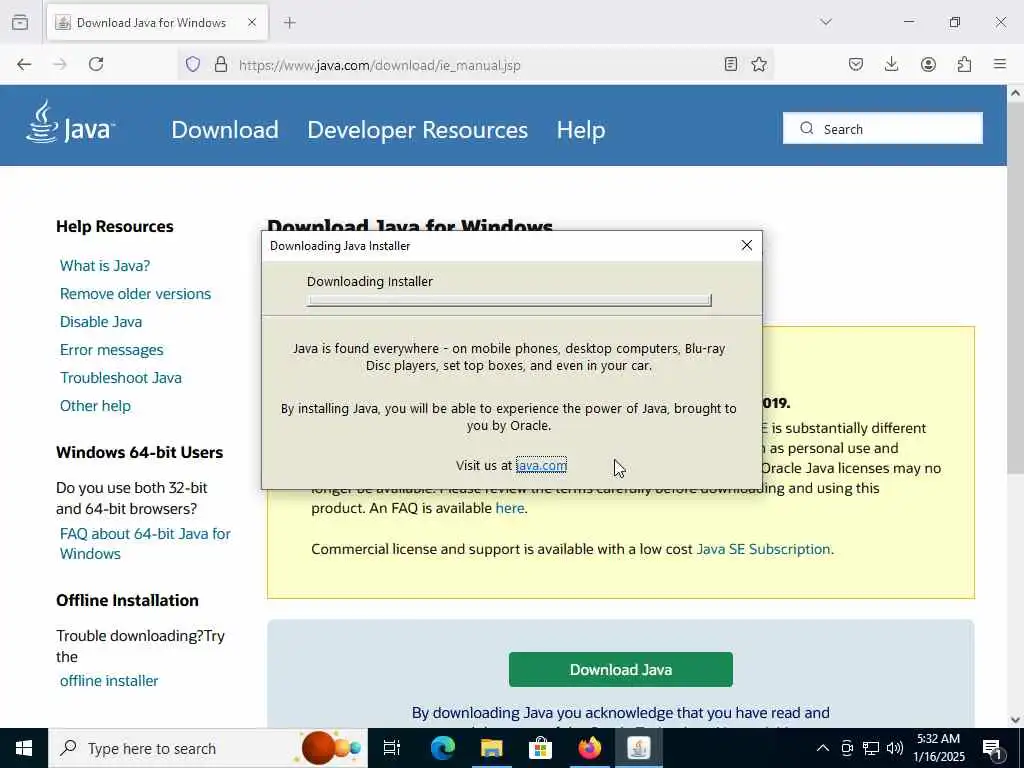Open FAQ about 64-bit Java link
This screenshot has width=1024, height=768.
point(145,543)
